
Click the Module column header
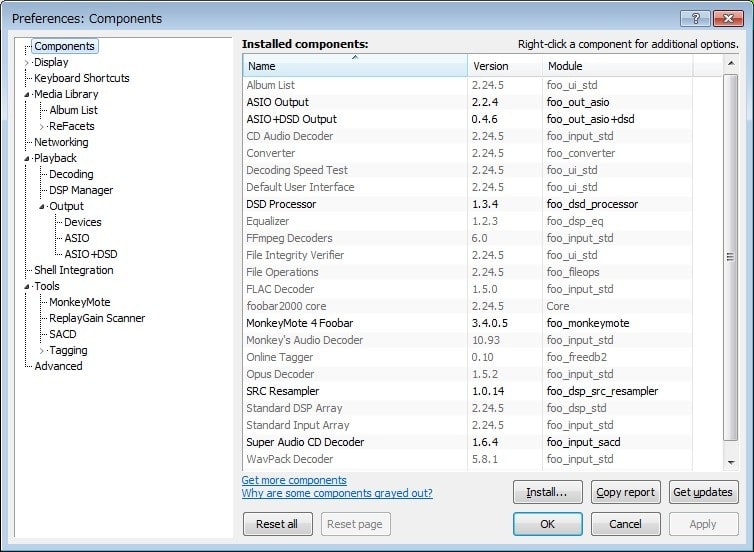click(565, 66)
